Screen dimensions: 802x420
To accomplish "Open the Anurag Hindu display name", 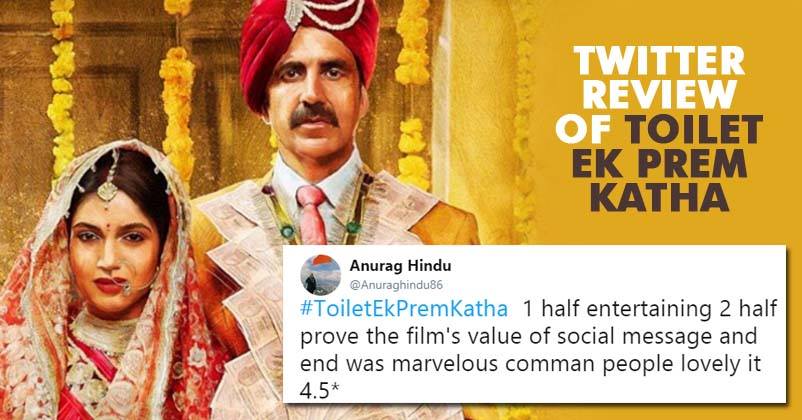I will (400, 266).
